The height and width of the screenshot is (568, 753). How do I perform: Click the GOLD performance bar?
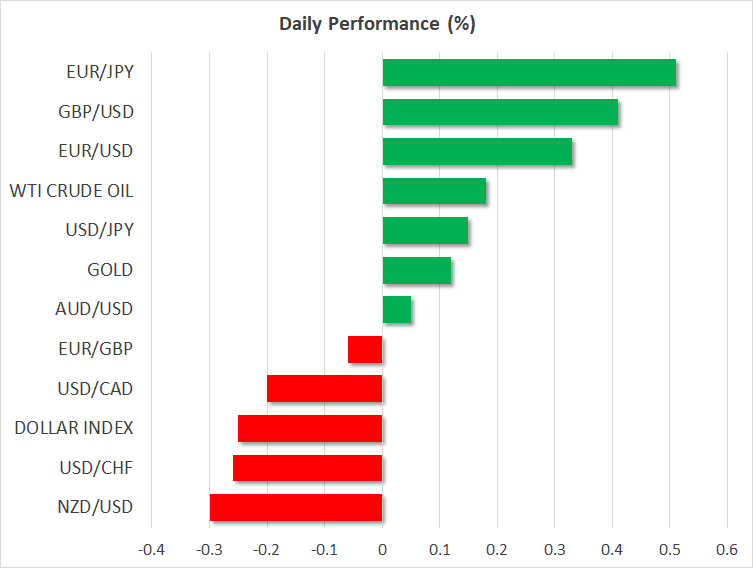pyautogui.click(x=417, y=270)
